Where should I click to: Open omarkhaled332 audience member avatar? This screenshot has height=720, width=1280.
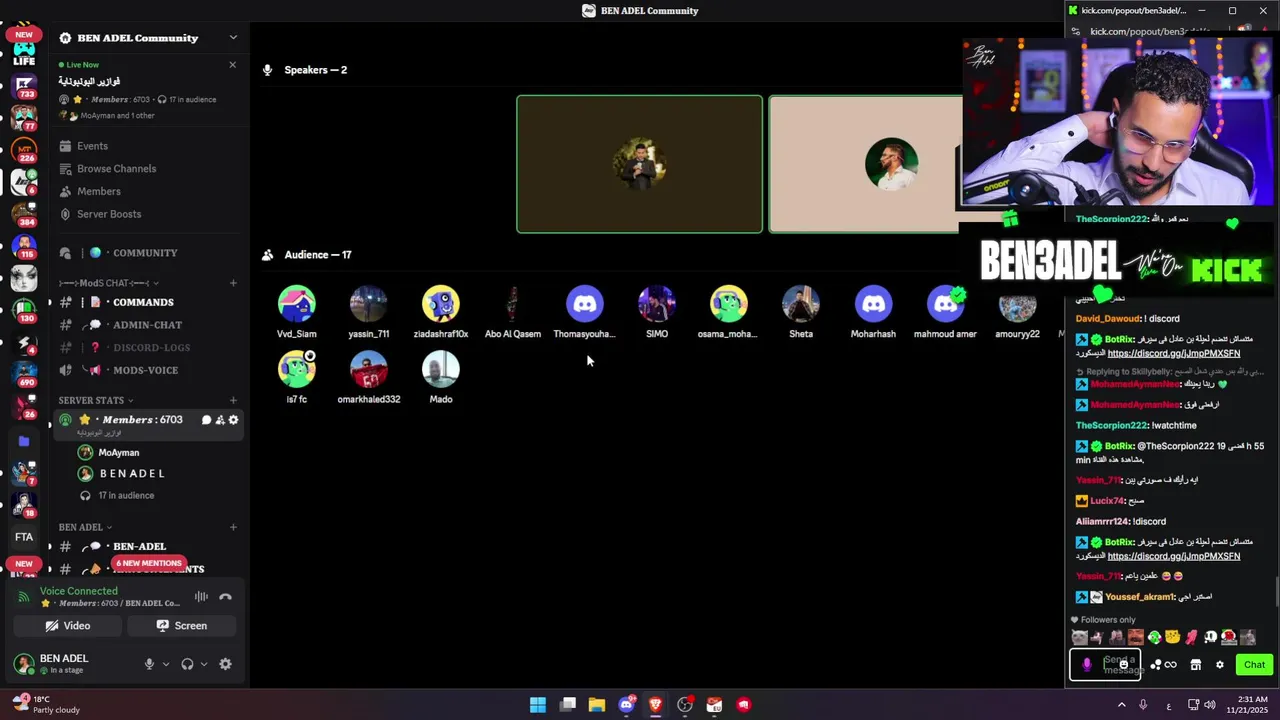point(369,369)
